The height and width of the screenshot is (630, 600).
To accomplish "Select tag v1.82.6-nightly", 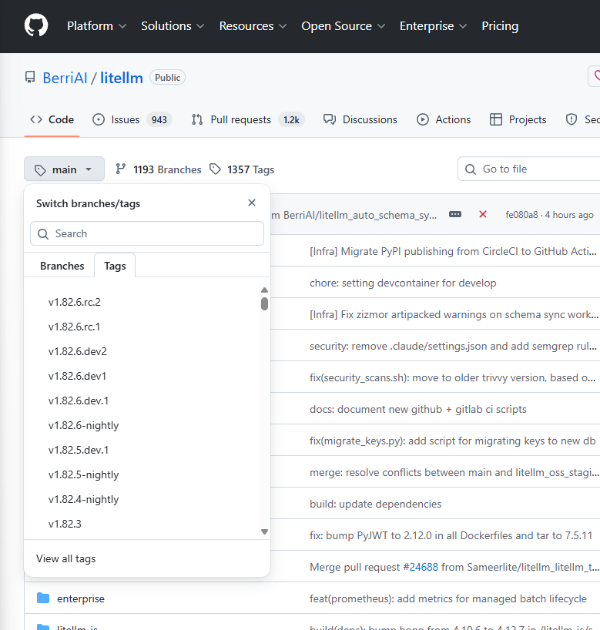I will [x=84, y=425].
